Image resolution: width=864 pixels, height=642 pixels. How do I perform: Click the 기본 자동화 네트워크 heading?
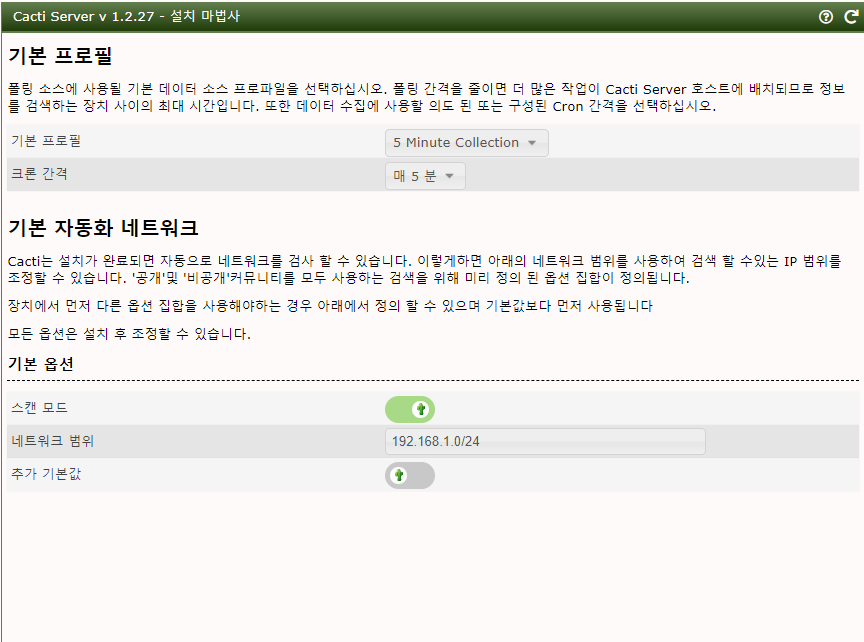pos(103,228)
